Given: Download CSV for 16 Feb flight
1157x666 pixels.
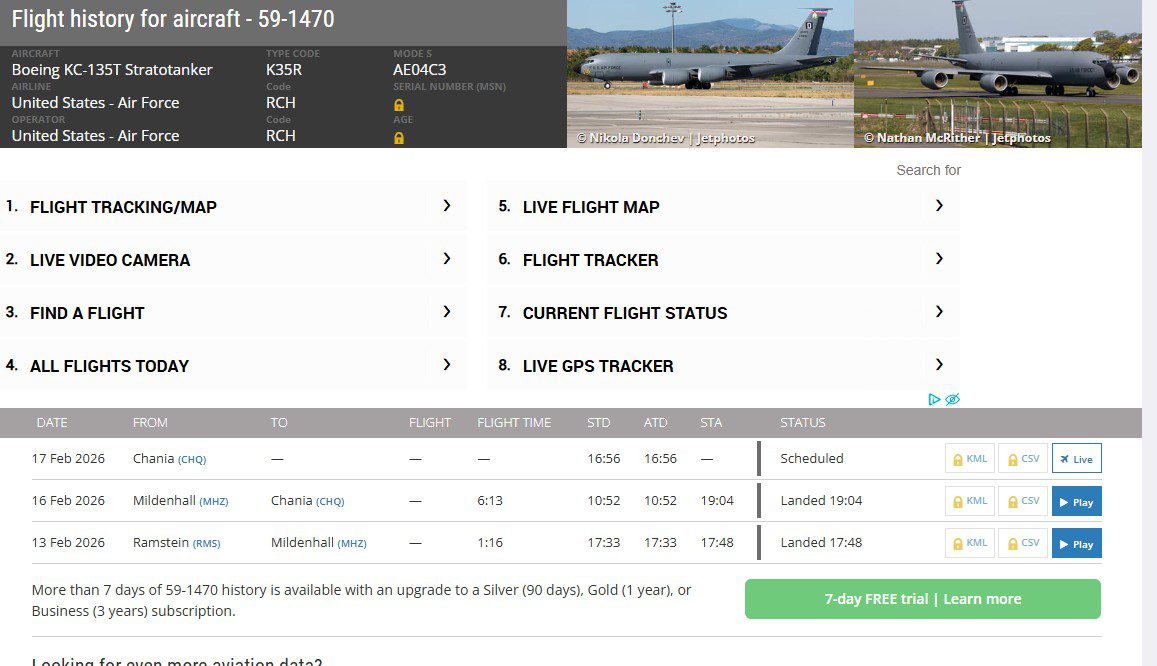Looking at the screenshot, I should pyautogui.click(x=1023, y=501).
